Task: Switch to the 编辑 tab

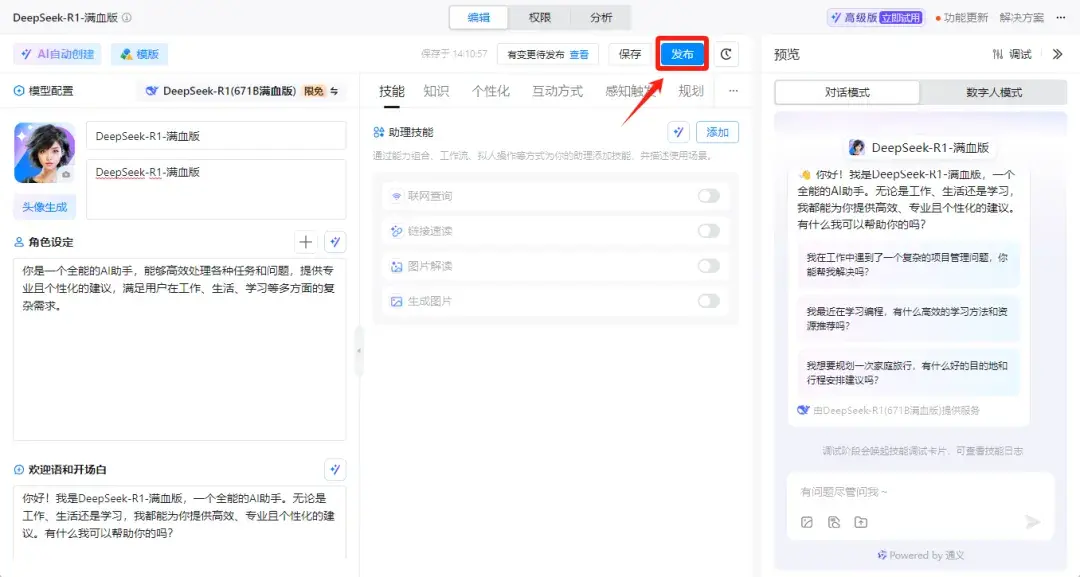Action: click(x=479, y=18)
